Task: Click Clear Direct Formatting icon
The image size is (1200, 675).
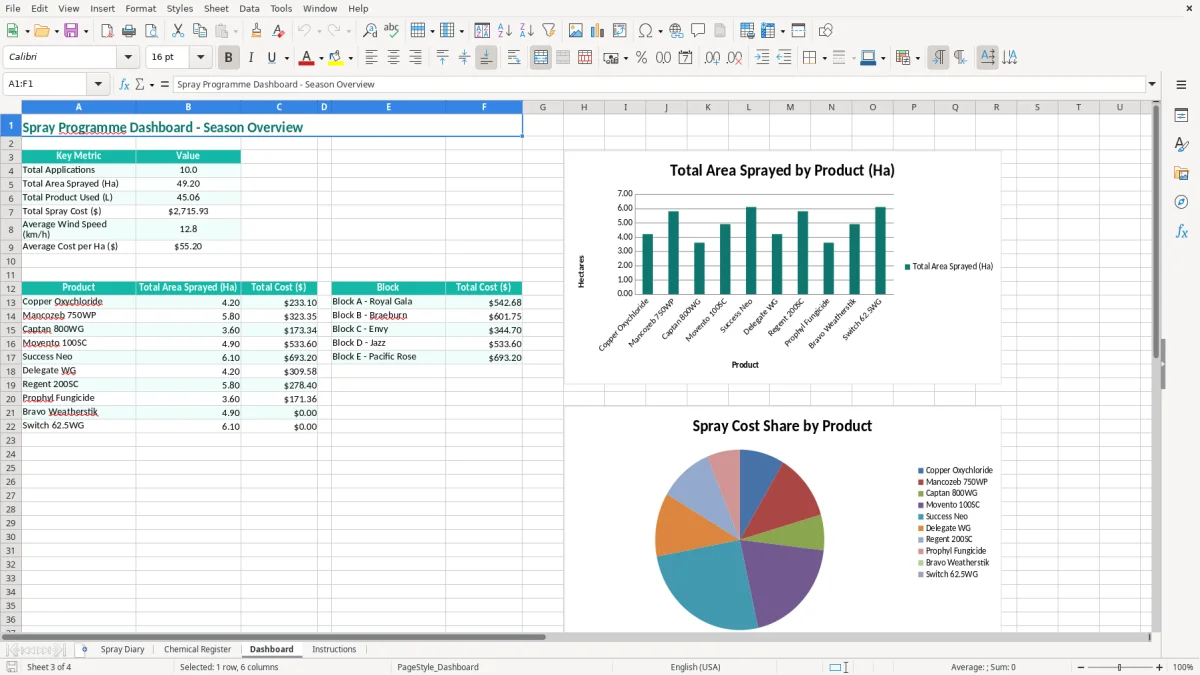Action: click(278, 31)
